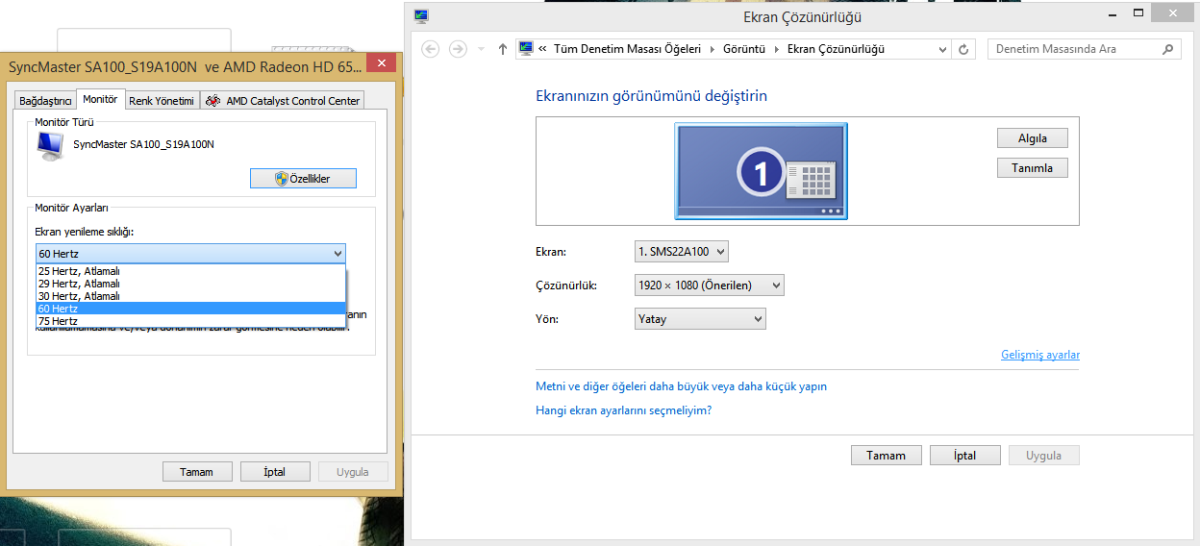Click the SyncMaster monitor icon
Screen dimensions: 1200x546
tap(49, 146)
